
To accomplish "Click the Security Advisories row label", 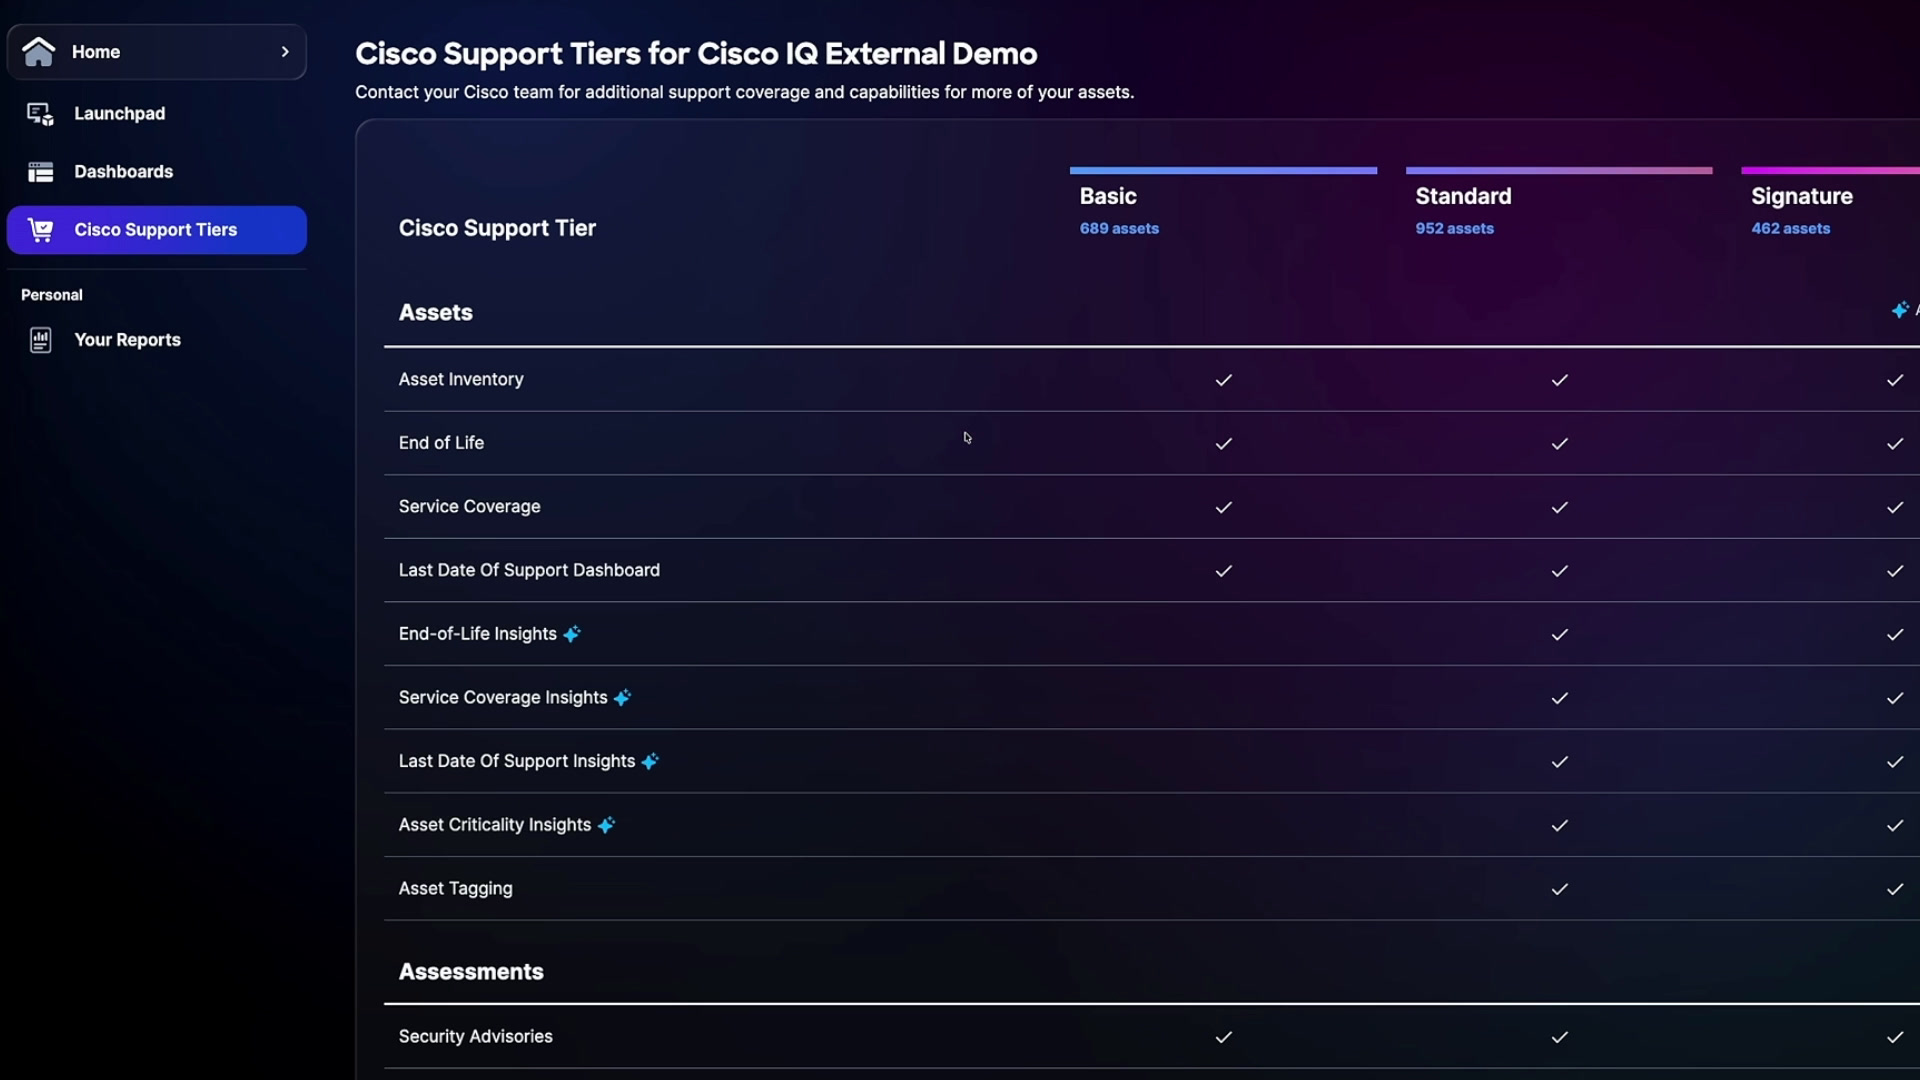I will [475, 1037].
